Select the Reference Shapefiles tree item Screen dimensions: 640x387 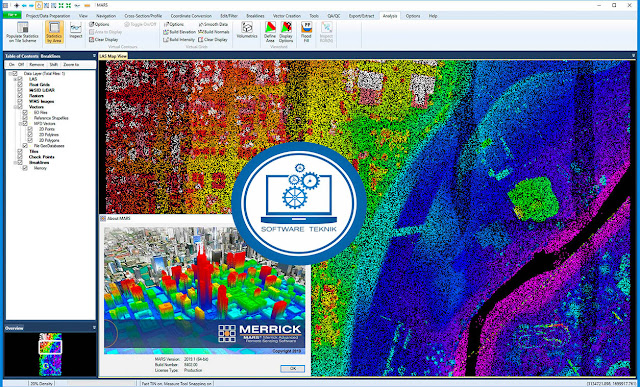pyautogui.click(x=51, y=118)
